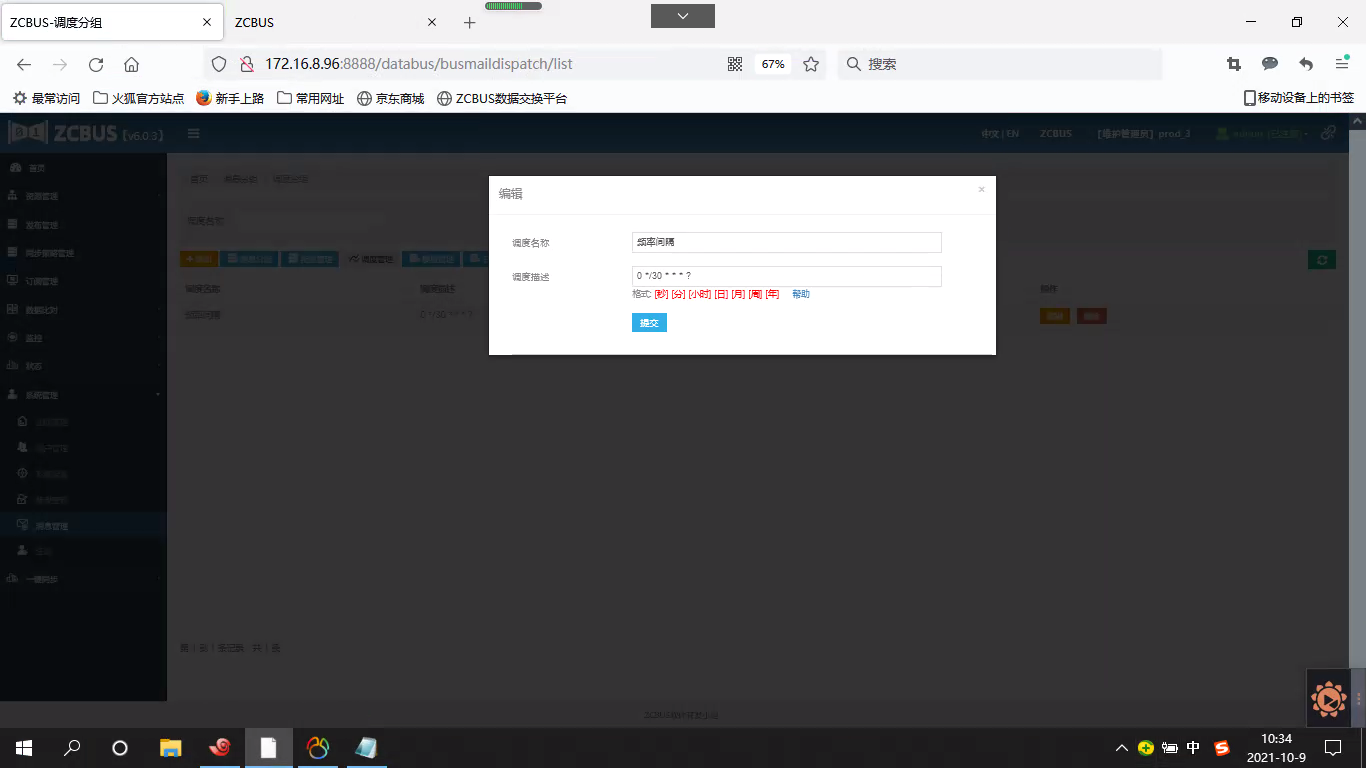This screenshot has width=1366, height=768.
Task: Open the 帮助 help link
Action: (x=800, y=294)
